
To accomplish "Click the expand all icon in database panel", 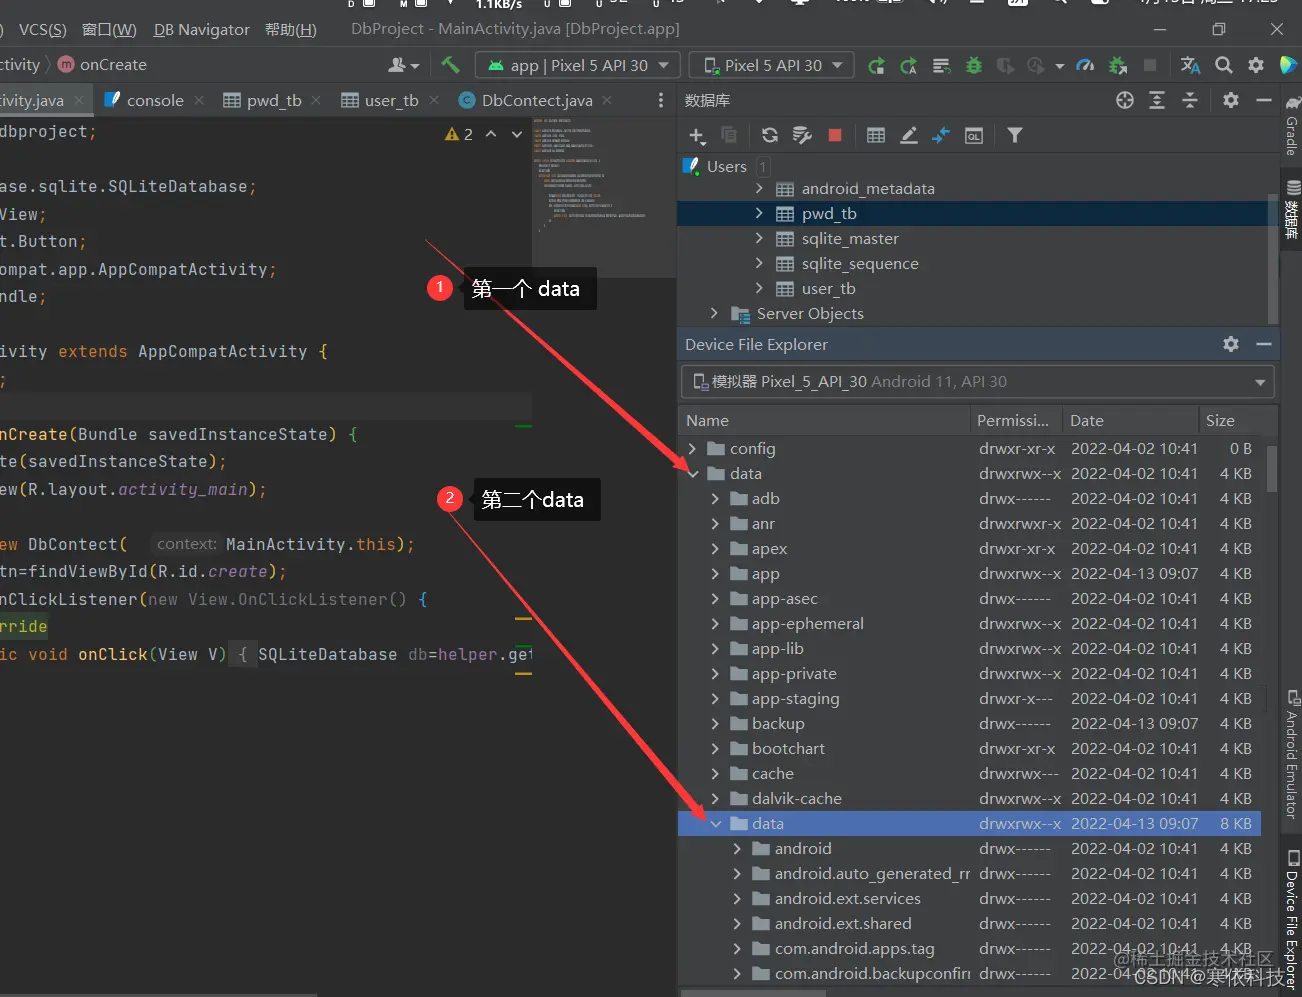I will point(1157,100).
